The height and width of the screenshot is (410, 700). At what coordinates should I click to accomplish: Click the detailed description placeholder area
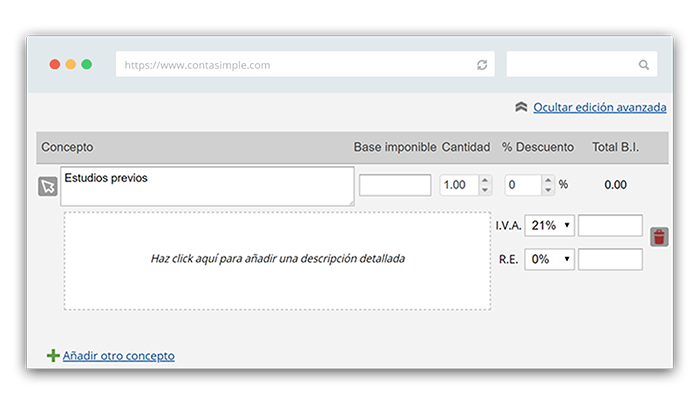tap(277, 261)
